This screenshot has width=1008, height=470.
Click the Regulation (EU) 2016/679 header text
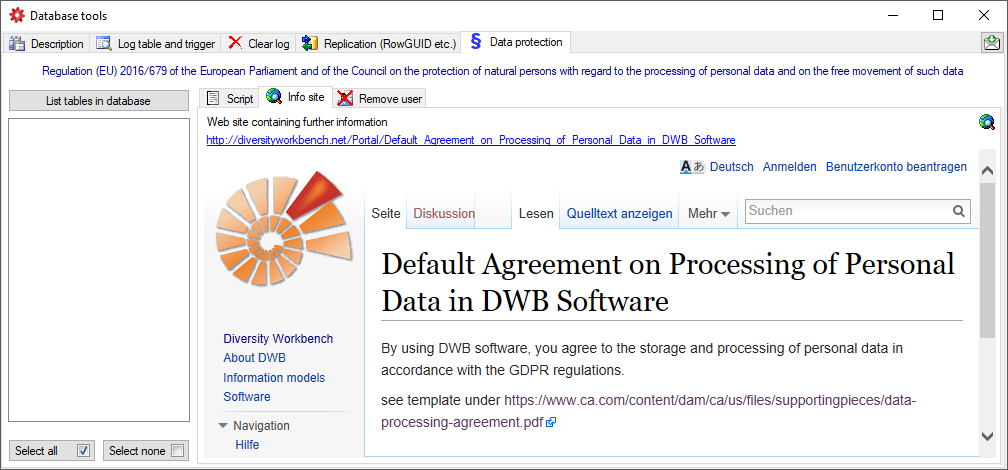coord(503,71)
